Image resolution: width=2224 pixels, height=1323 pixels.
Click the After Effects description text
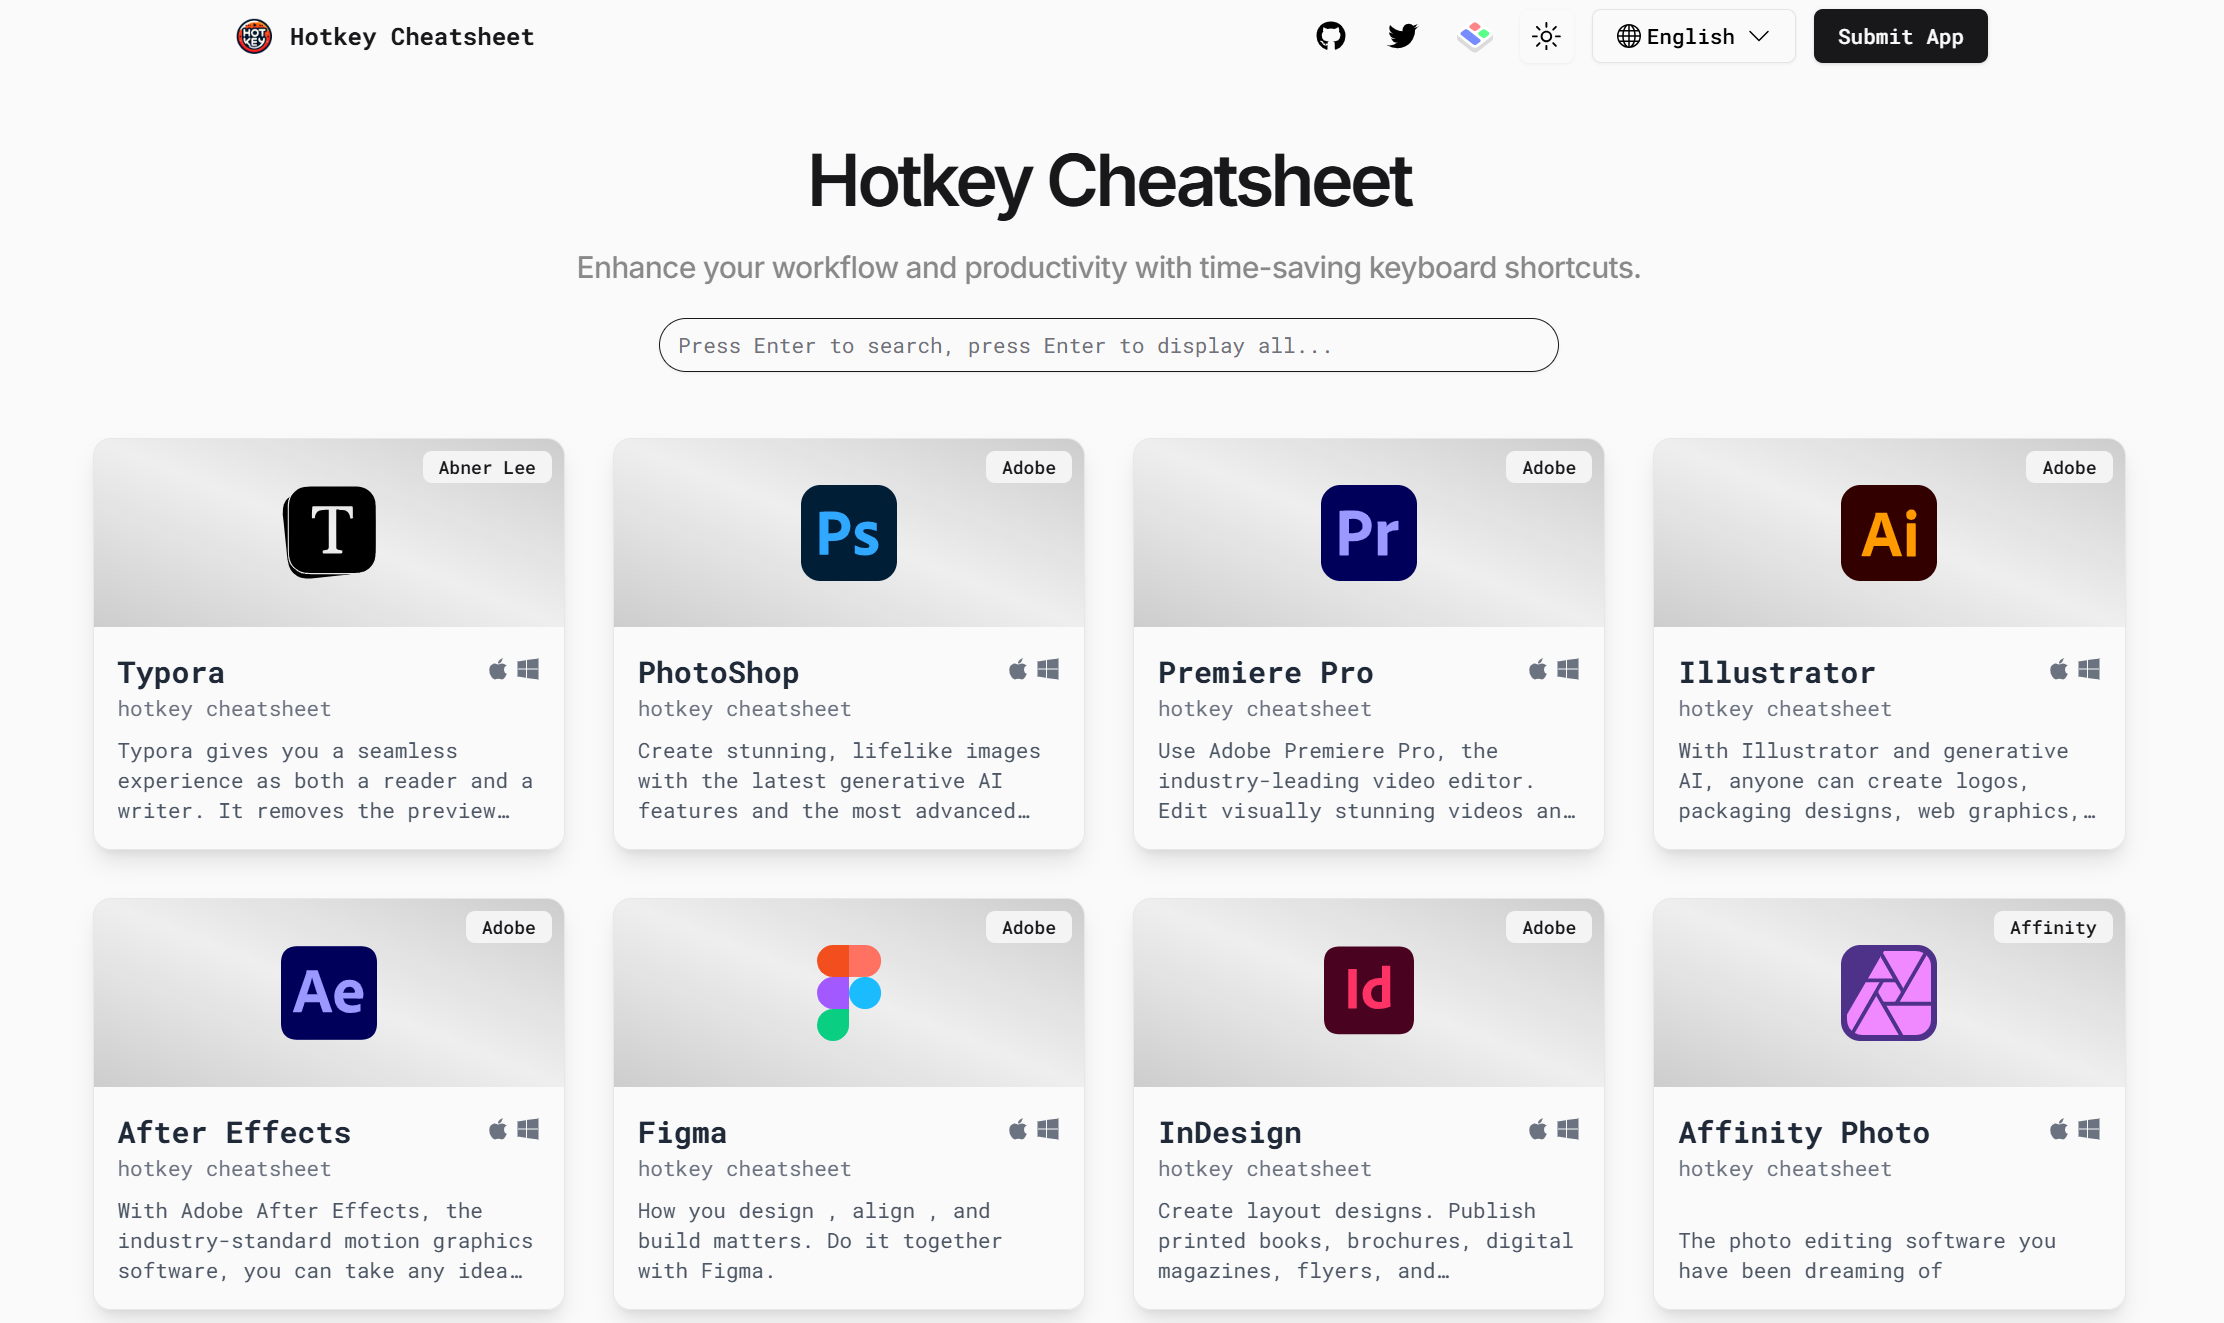[x=326, y=1241]
